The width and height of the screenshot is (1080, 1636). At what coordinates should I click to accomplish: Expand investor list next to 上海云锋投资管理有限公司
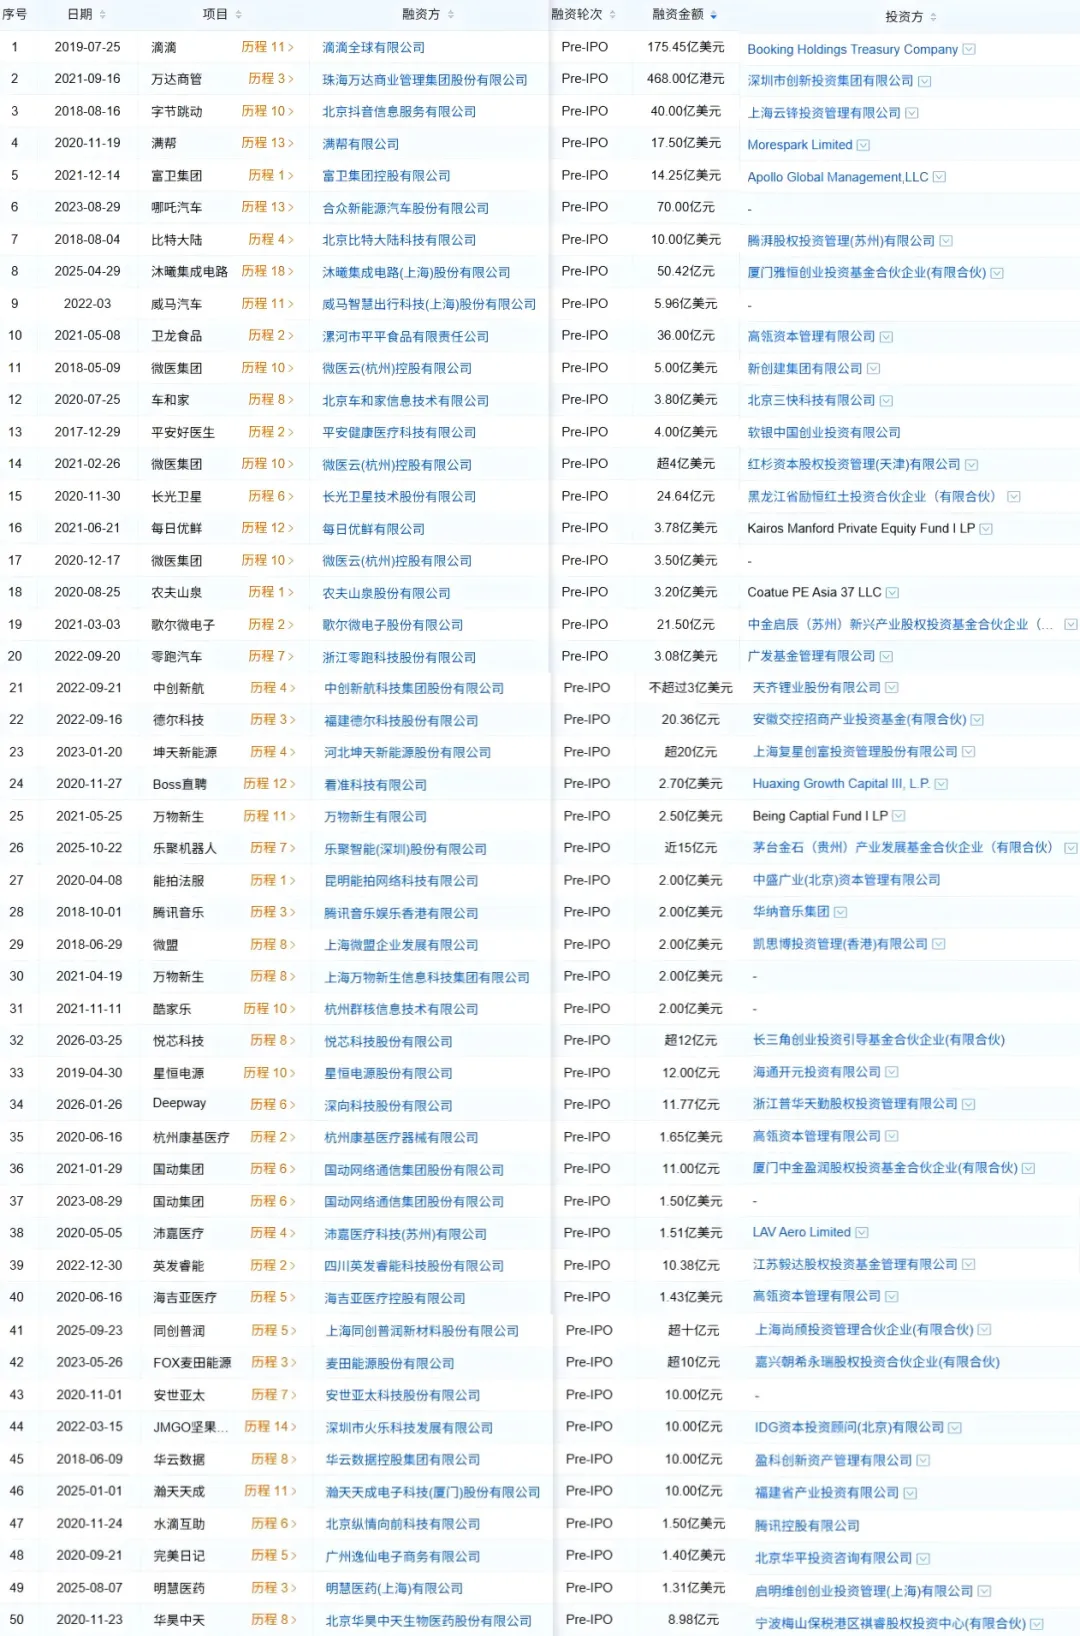[x=912, y=113]
